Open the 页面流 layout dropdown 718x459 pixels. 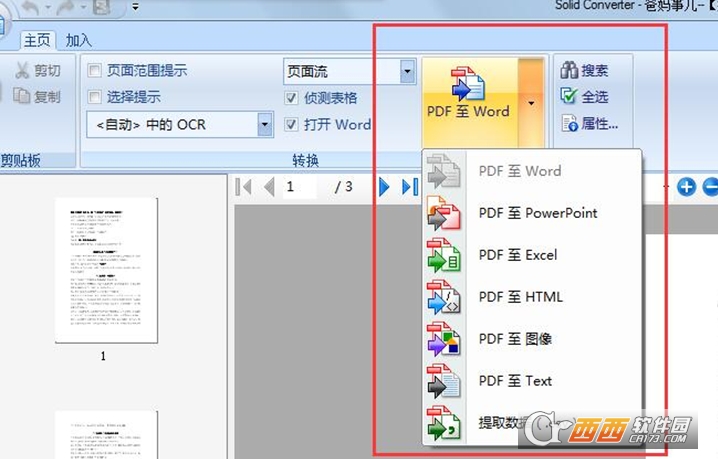tap(407, 71)
